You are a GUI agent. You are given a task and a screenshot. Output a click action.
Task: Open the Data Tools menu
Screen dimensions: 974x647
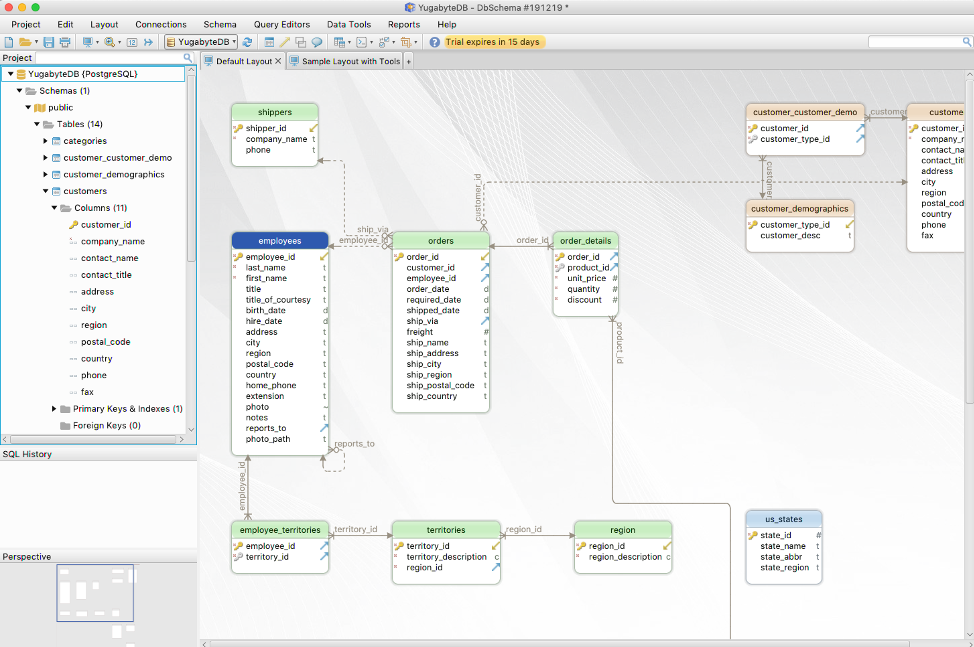click(348, 24)
